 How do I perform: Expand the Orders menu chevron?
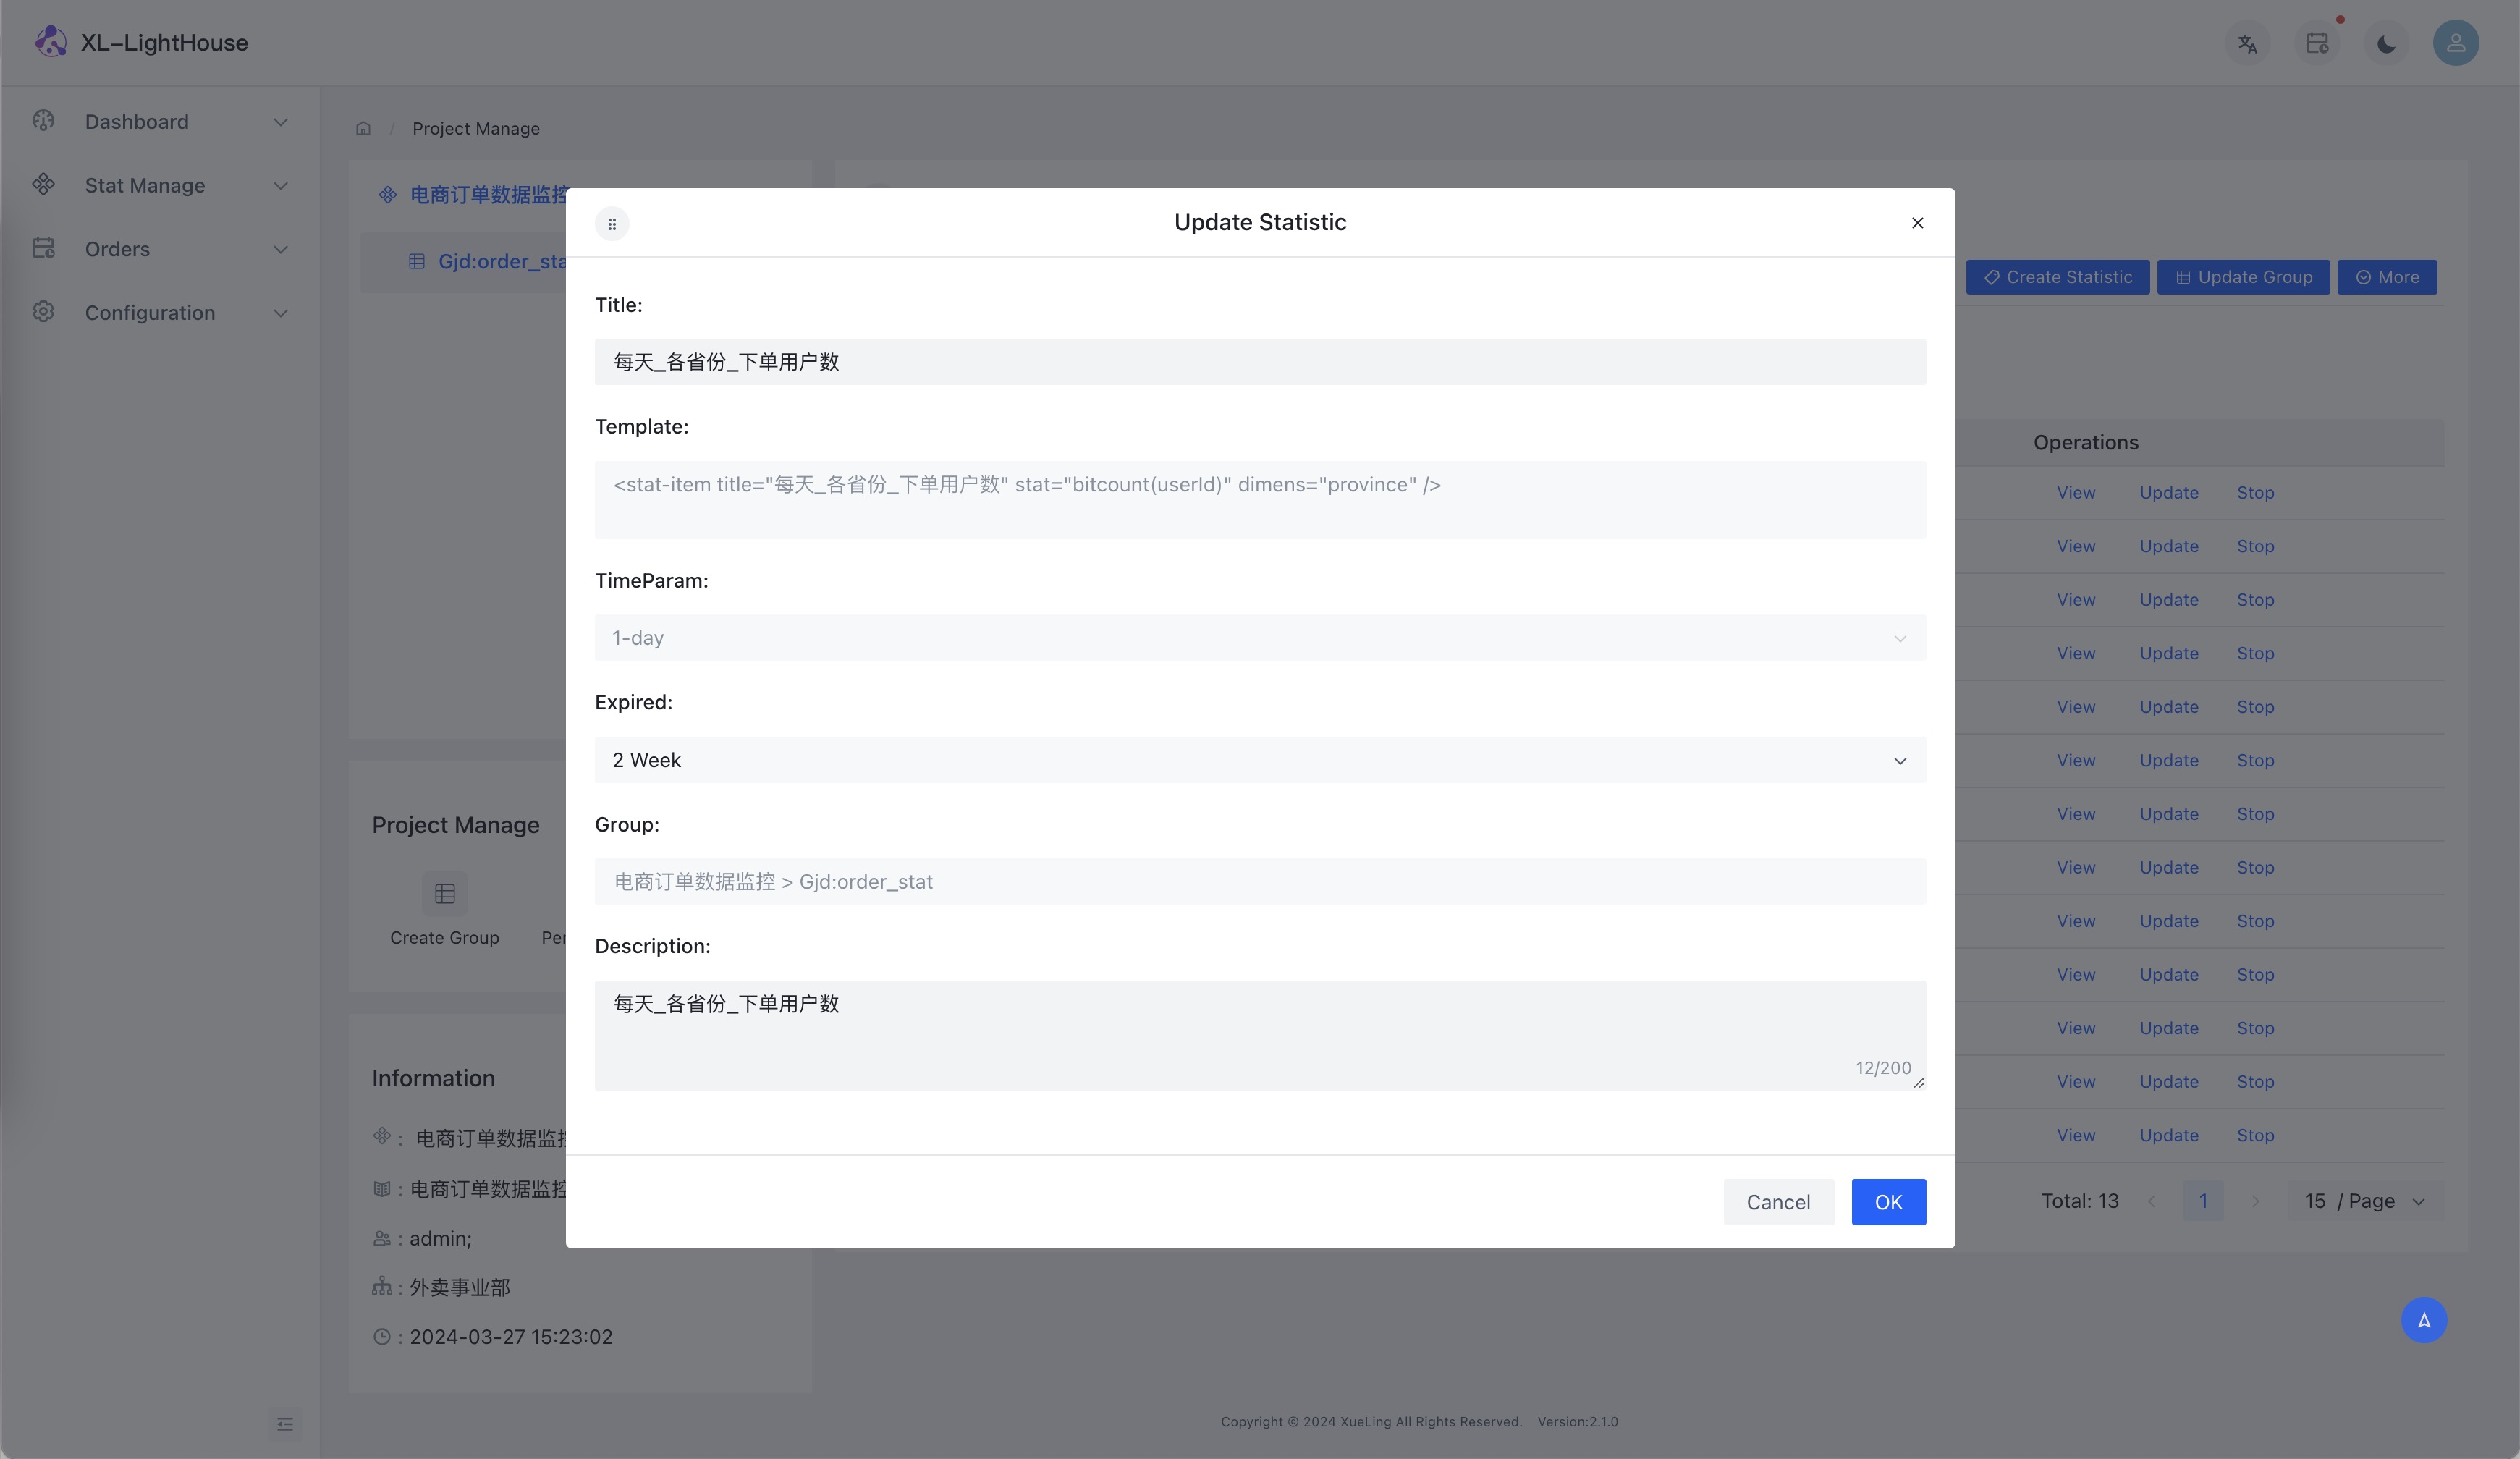tap(281, 249)
